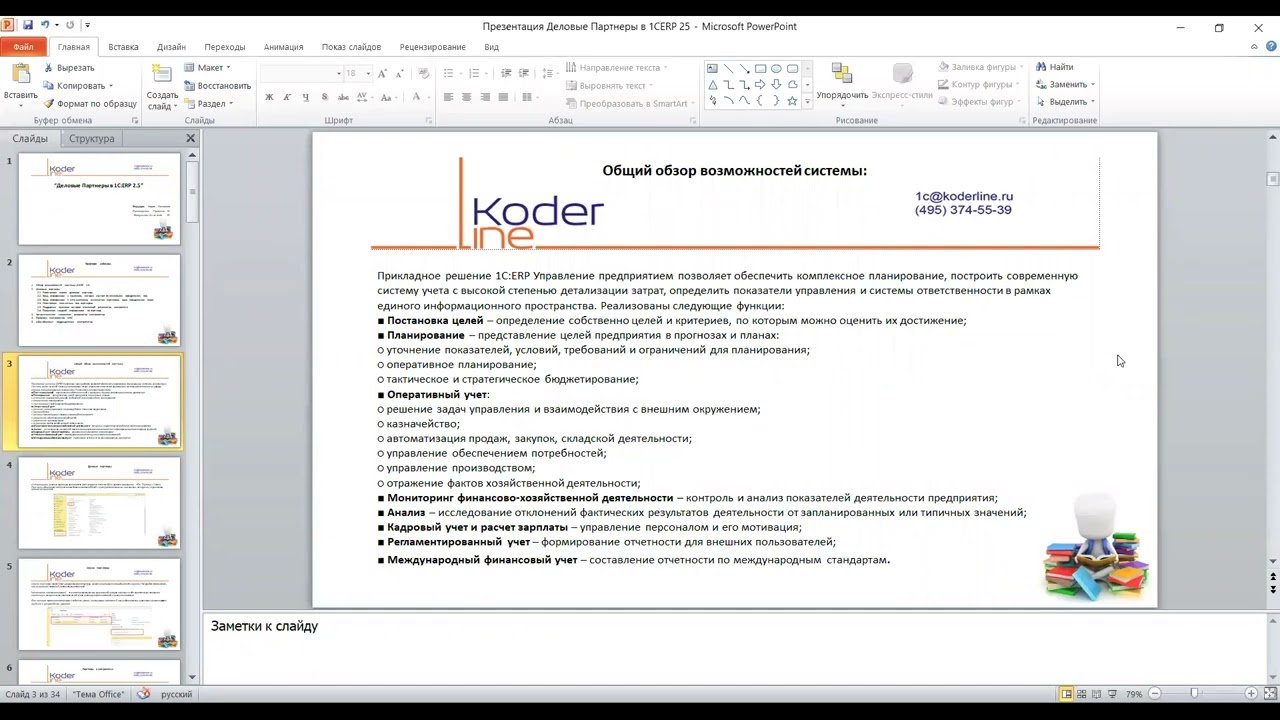Click Format Painter (Формат по образцу)
Viewport: 1280px width, 720px height.
[89, 103]
